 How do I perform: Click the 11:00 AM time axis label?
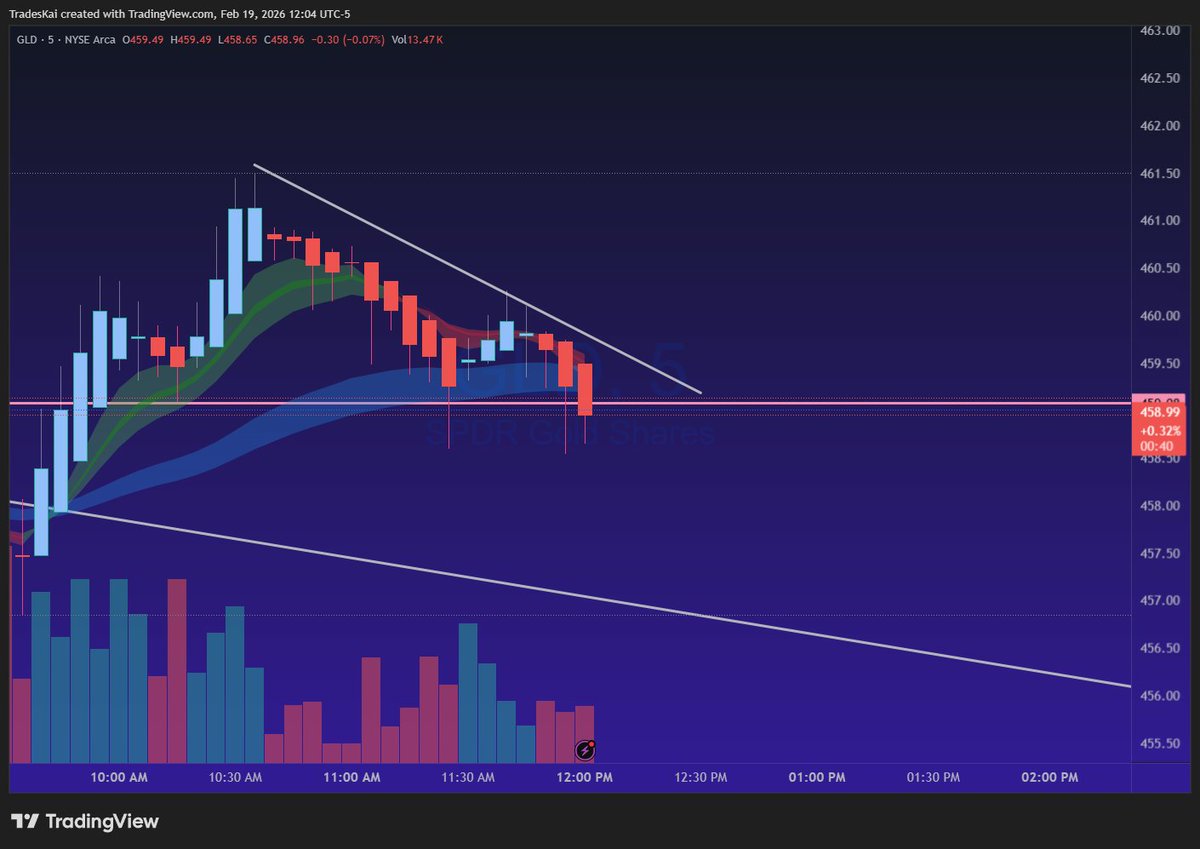pyautogui.click(x=353, y=777)
